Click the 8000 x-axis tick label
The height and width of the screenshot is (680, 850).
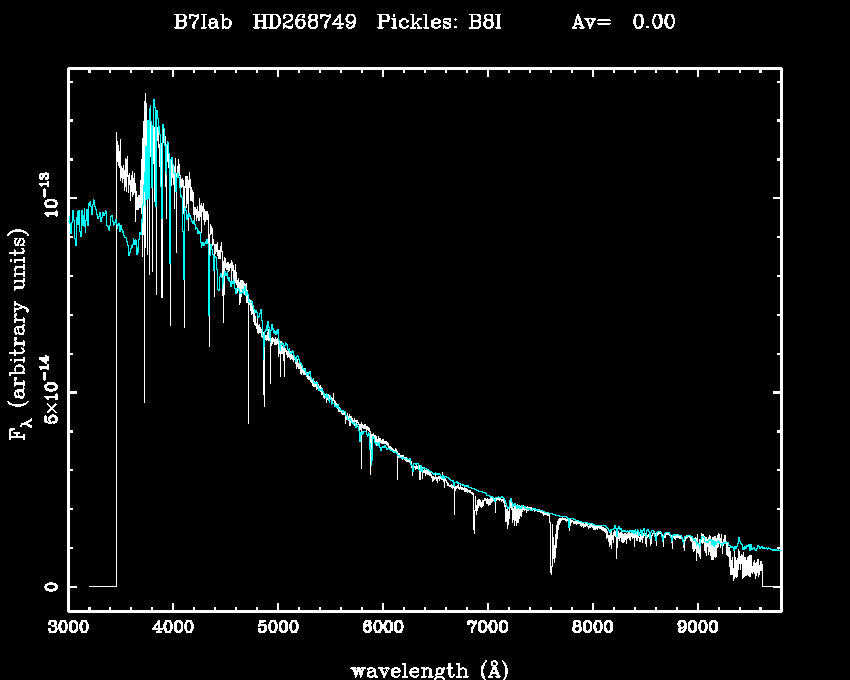coord(593,629)
